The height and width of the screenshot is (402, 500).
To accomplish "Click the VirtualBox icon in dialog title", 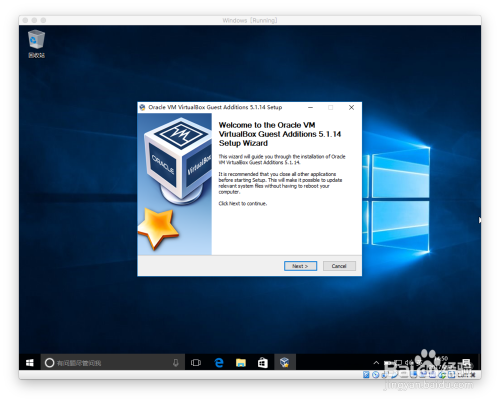I will coord(143,107).
